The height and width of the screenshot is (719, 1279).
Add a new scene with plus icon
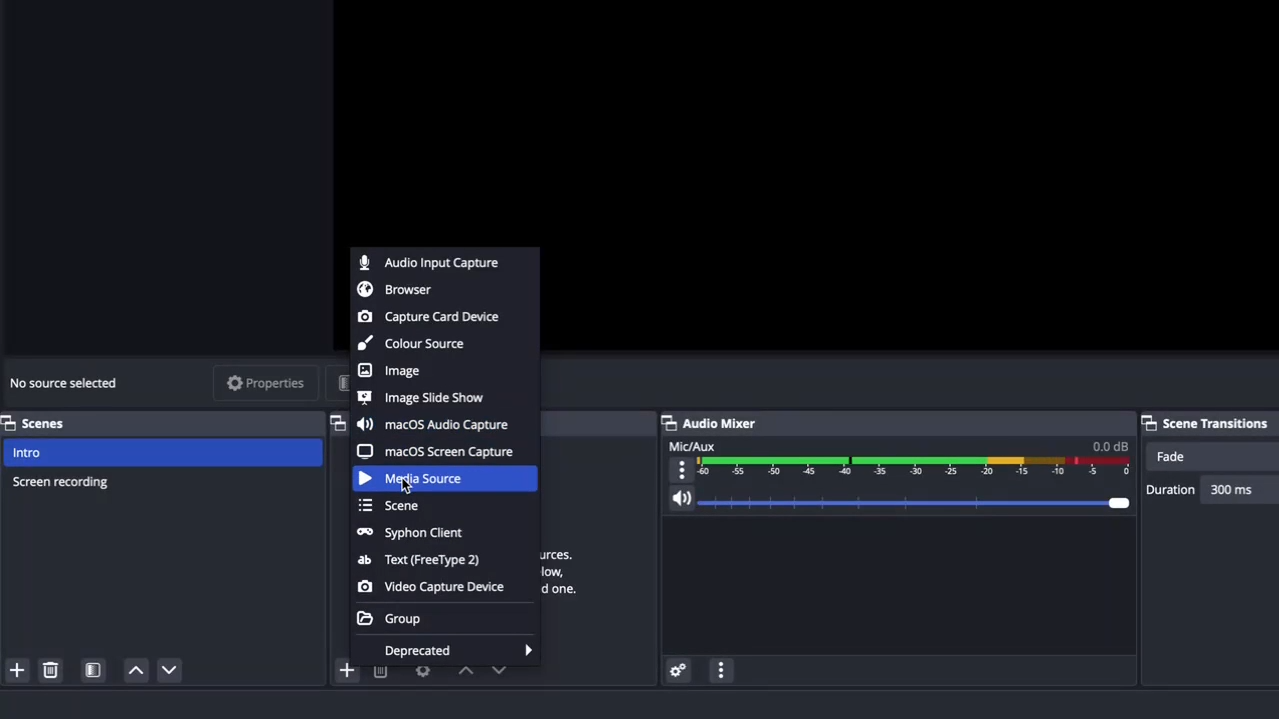[17, 670]
